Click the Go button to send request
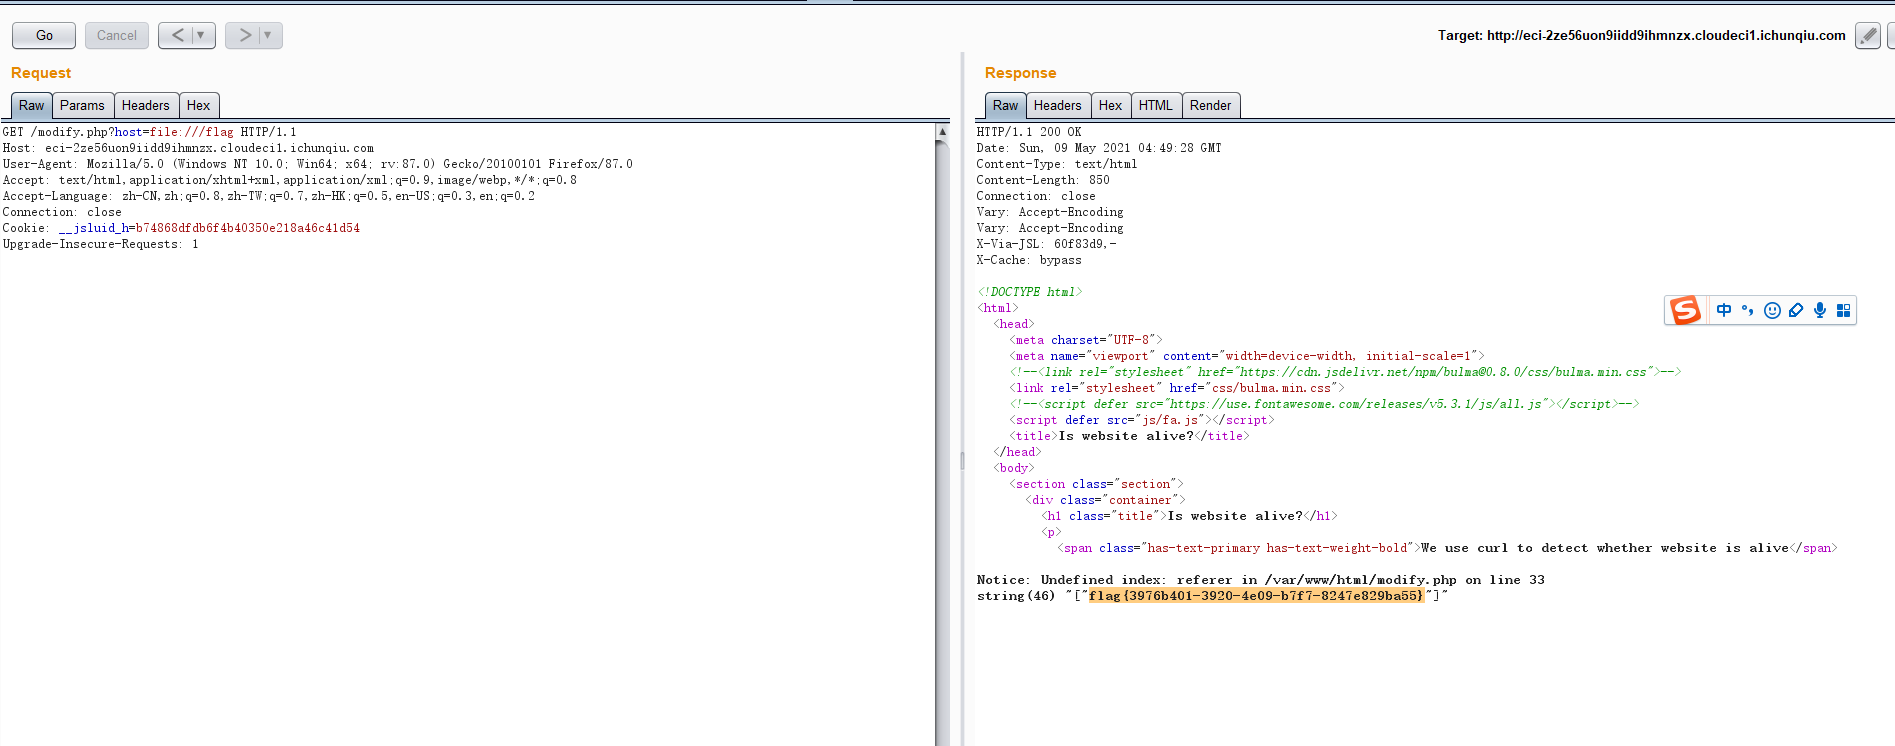The image size is (1895, 746). pos(44,35)
